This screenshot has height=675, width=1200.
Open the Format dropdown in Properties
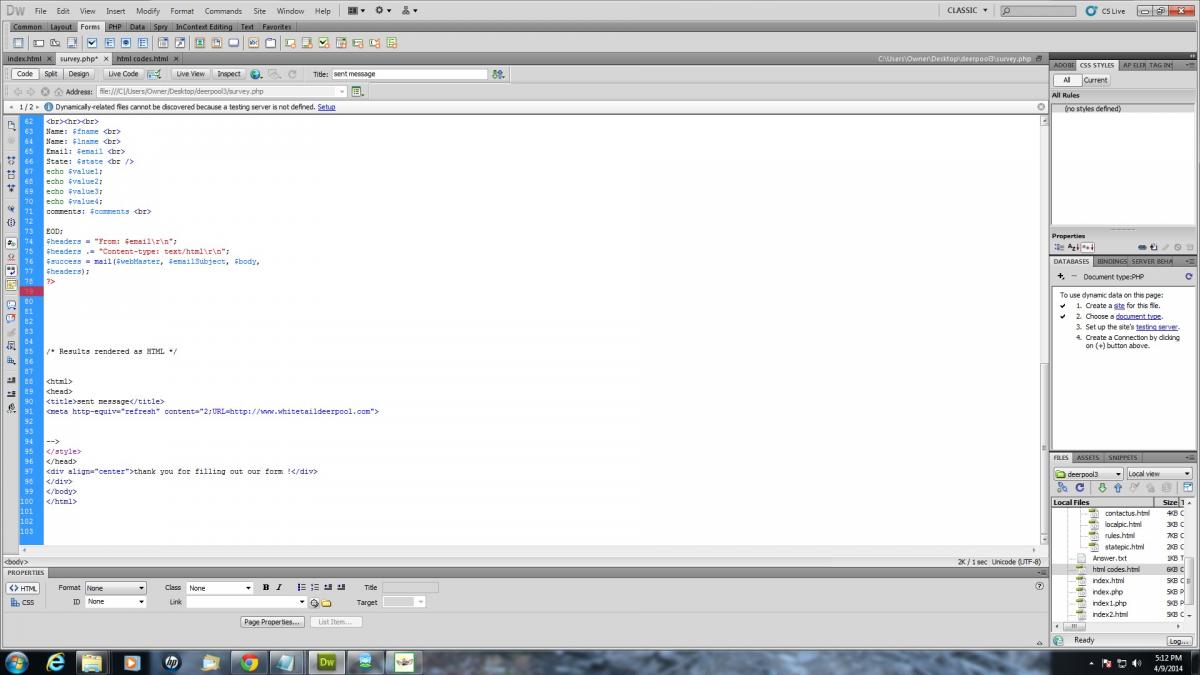[115, 588]
